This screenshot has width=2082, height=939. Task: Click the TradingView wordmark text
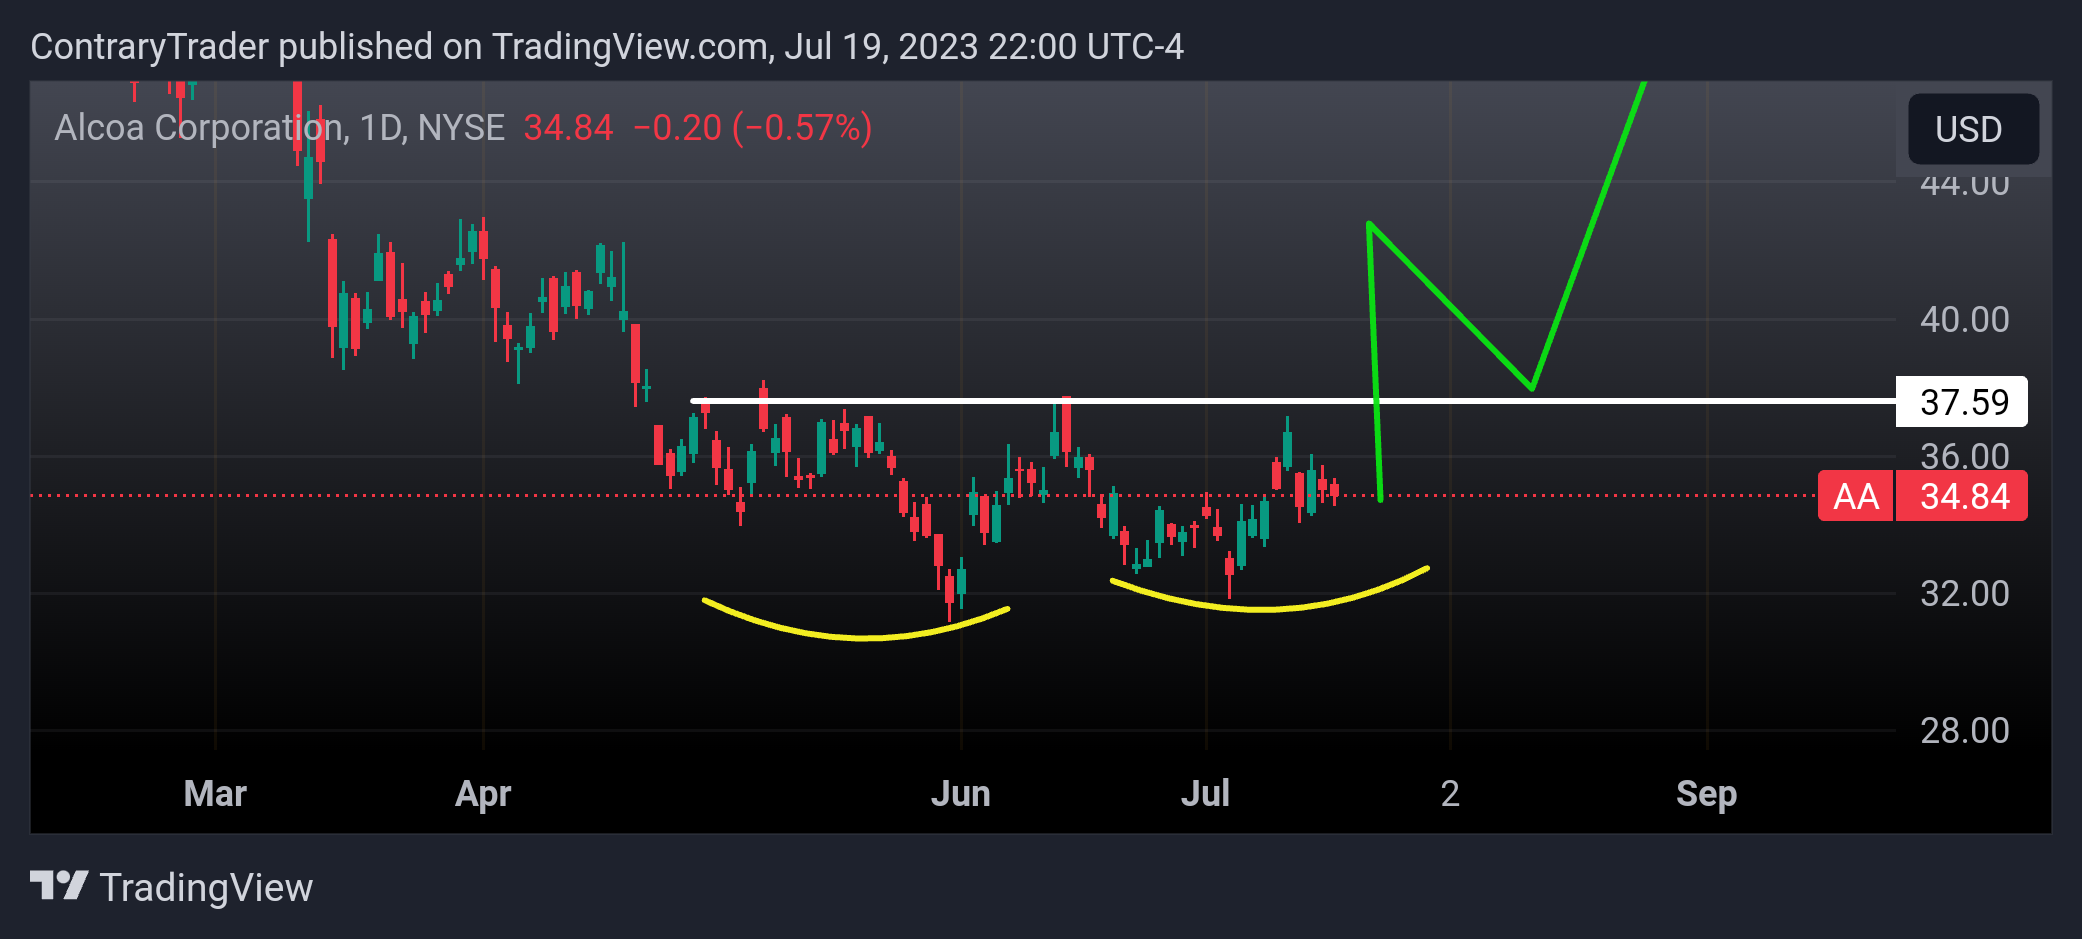[x=206, y=887]
